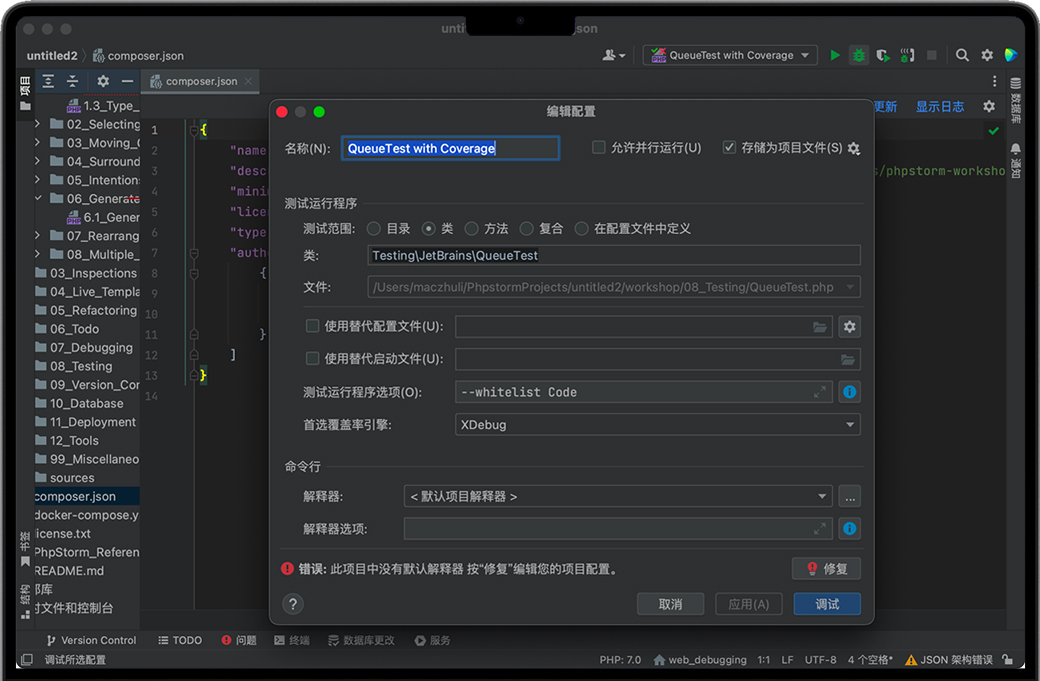Image resolution: width=1040 pixels, height=681 pixels.
Task: Open interpreter settings with the ellipsis button
Action: pos(849,496)
